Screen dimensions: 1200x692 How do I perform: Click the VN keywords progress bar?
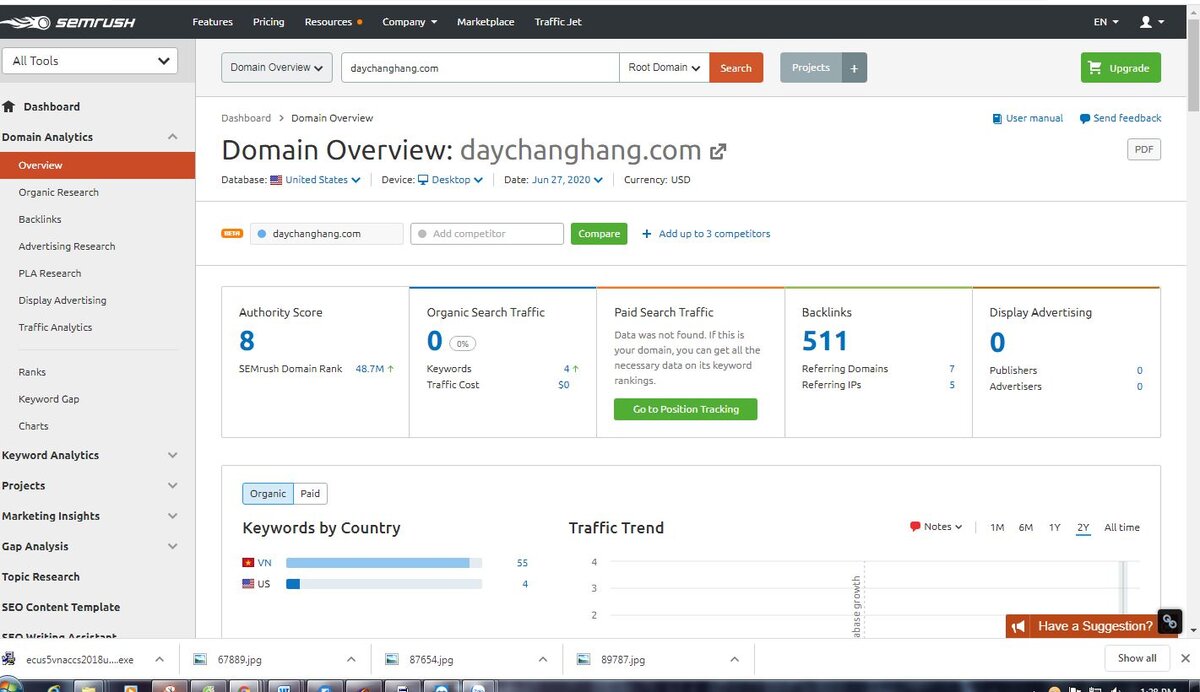point(384,563)
